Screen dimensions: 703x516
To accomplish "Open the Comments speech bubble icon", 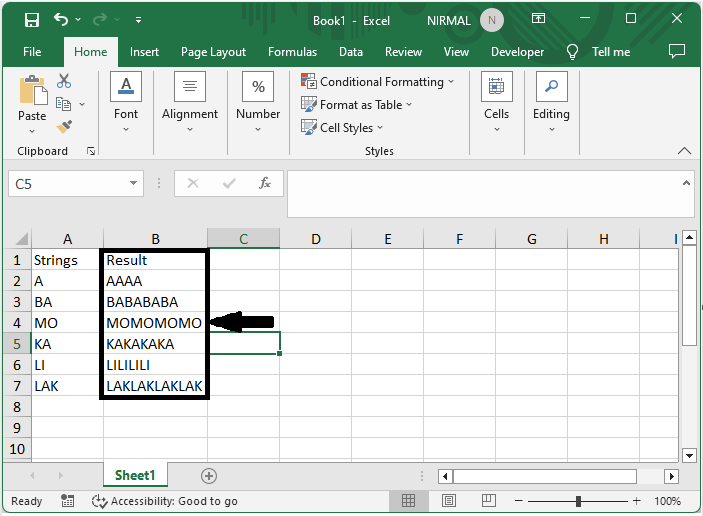I will click(x=677, y=51).
